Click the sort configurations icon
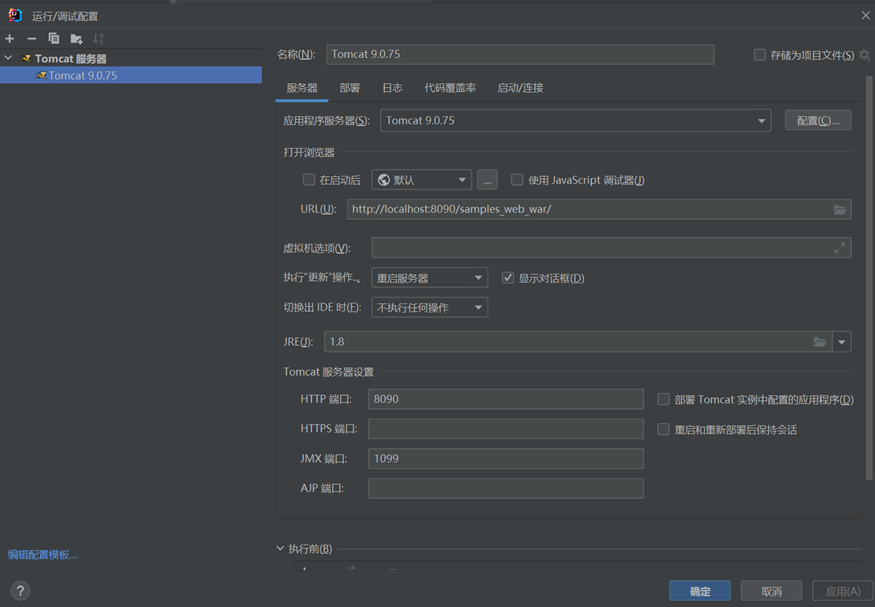Image resolution: width=875 pixels, height=607 pixels. point(98,38)
